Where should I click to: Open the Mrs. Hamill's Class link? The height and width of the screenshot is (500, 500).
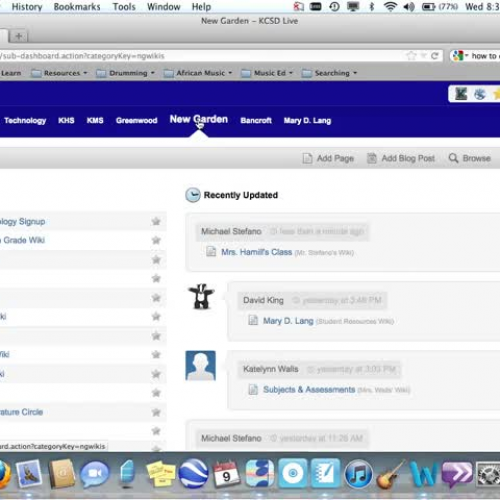[x=257, y=252]
